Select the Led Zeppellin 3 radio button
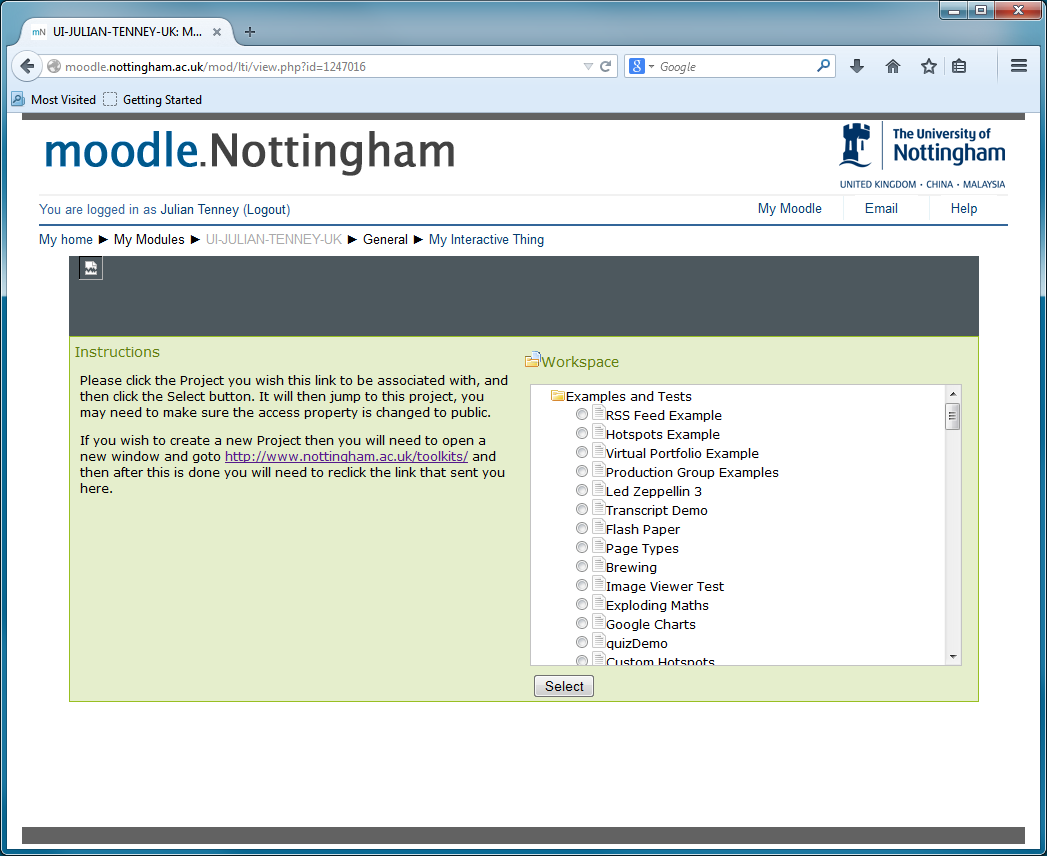 point(582,490)
